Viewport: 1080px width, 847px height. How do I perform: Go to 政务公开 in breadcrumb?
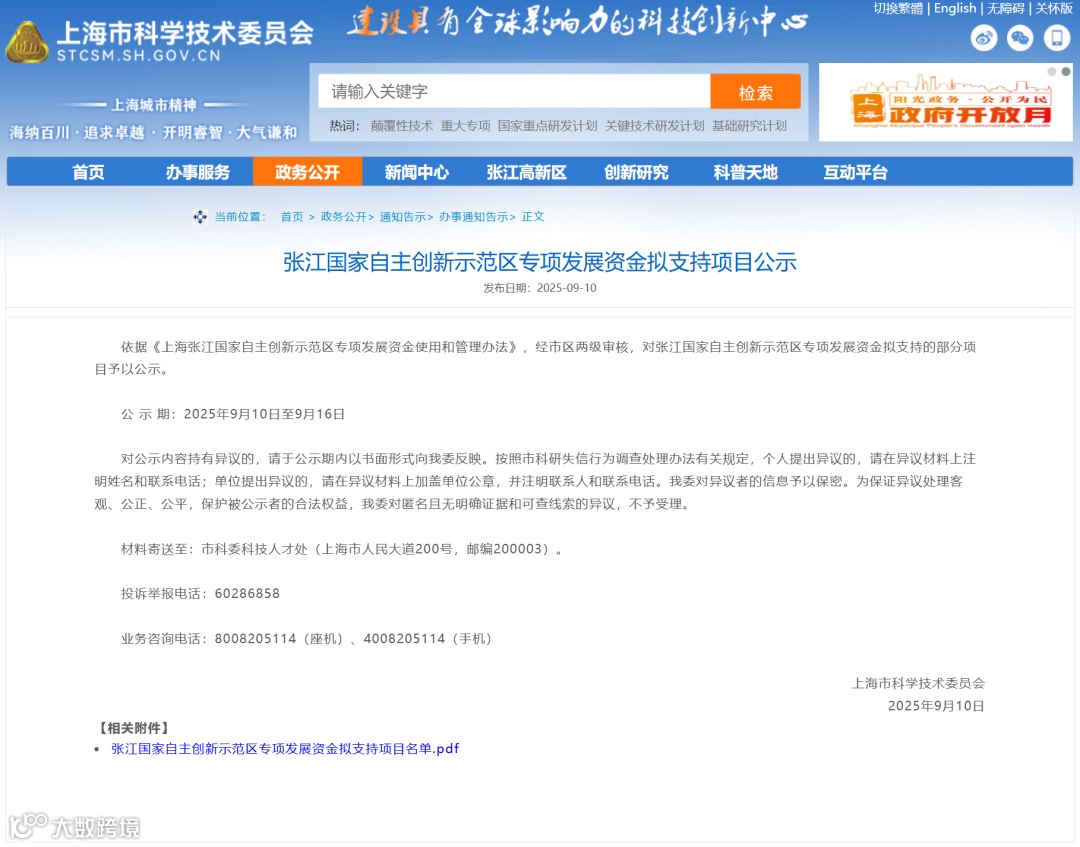click(x=344, y=217)
